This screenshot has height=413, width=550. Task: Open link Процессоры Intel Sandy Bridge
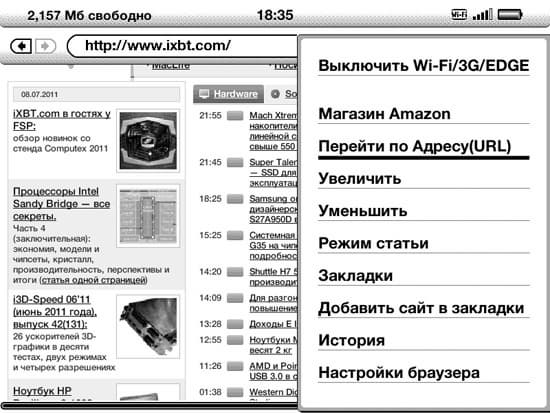coord(61,204)
